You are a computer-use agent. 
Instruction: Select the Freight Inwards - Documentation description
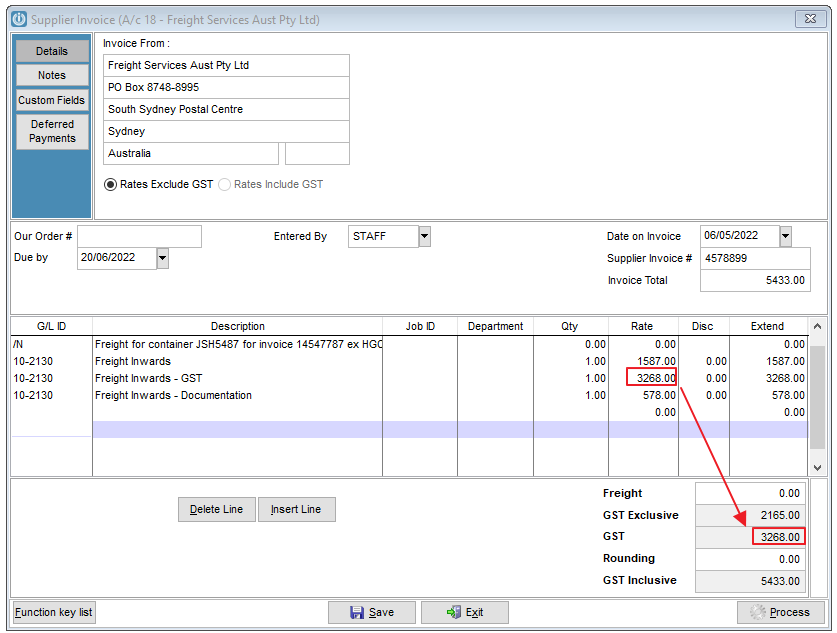coord(173,395)
